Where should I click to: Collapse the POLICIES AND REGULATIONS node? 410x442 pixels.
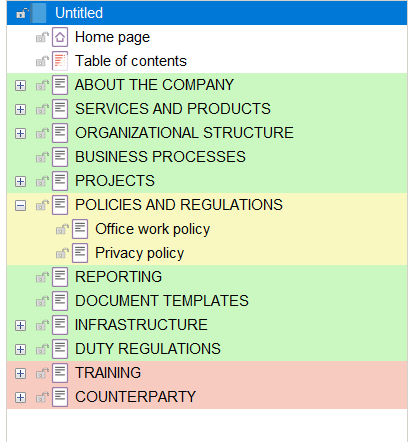(x=20, y=206)
